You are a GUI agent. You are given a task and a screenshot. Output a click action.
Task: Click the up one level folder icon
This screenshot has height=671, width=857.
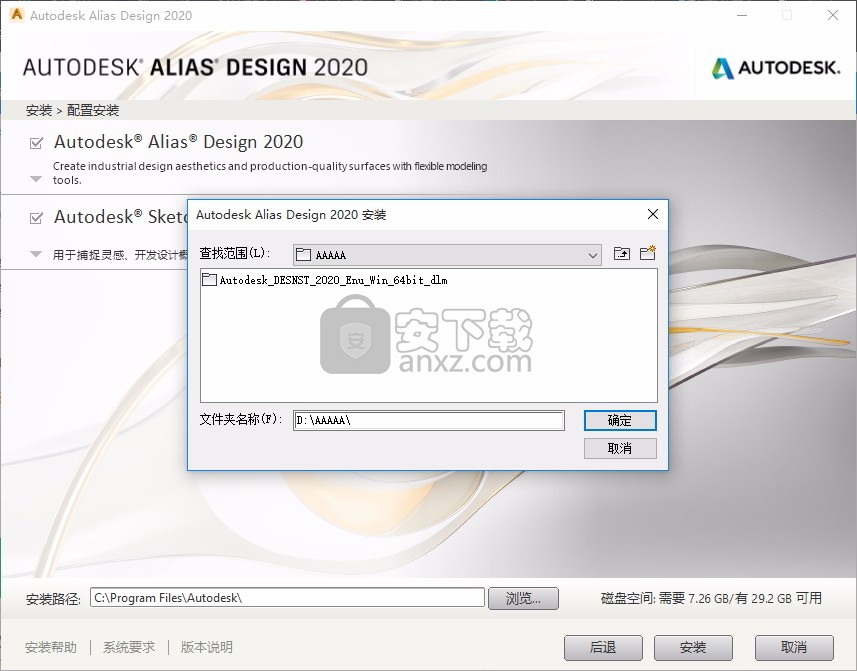point(621,254)
